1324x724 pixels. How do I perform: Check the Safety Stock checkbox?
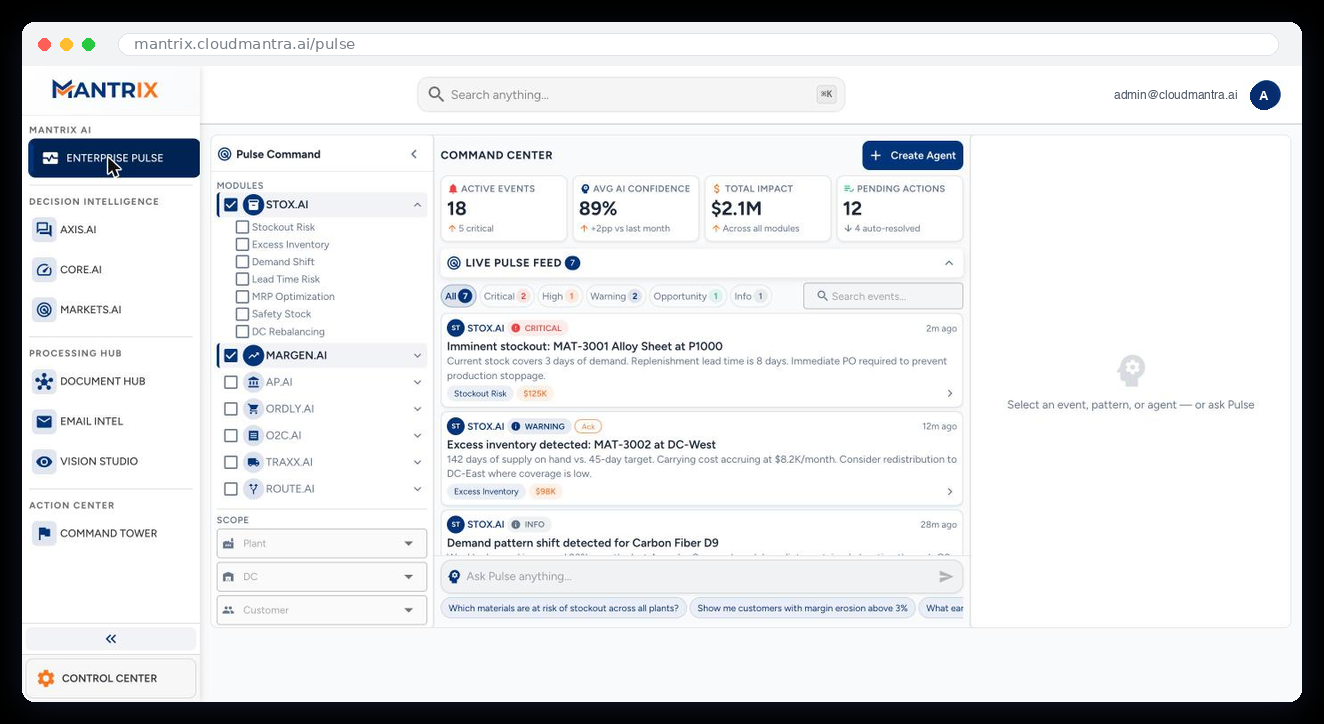click(242, 314)
